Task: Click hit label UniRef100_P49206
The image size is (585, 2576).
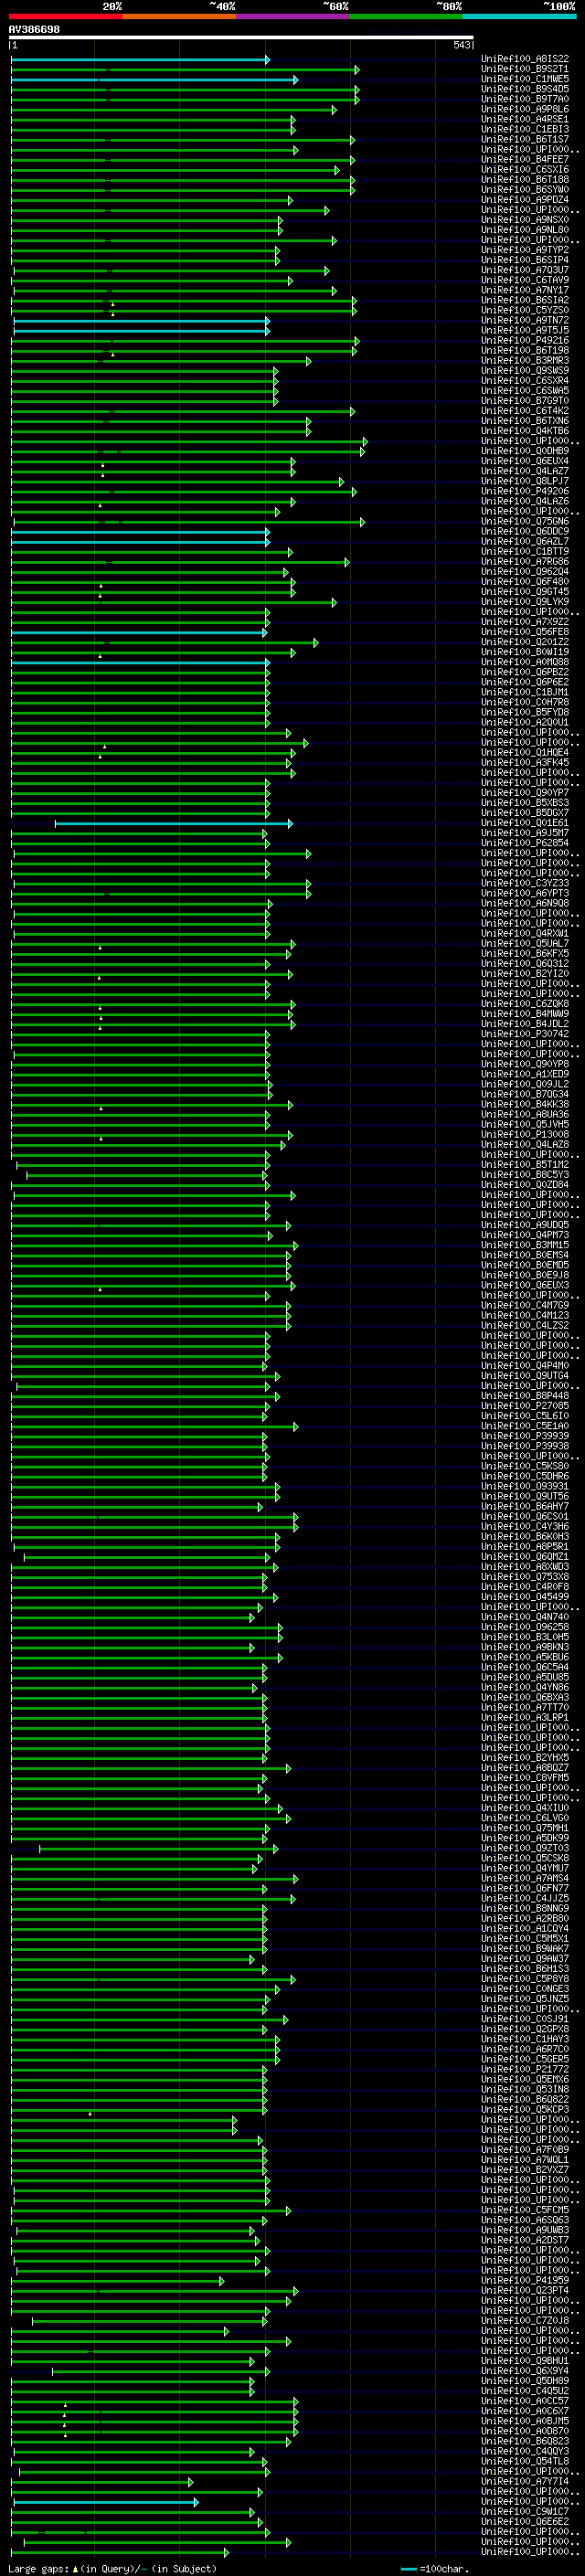Action: [525, 491]
